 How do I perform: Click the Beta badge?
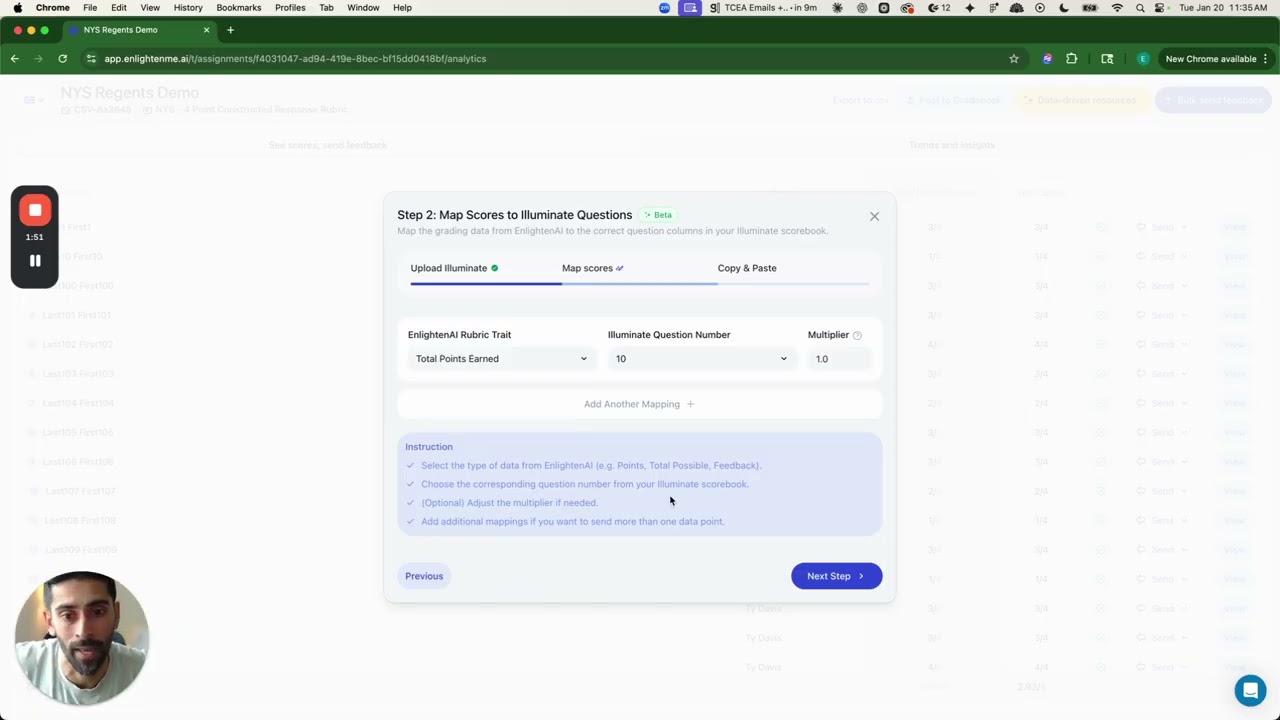coord(658,215)
